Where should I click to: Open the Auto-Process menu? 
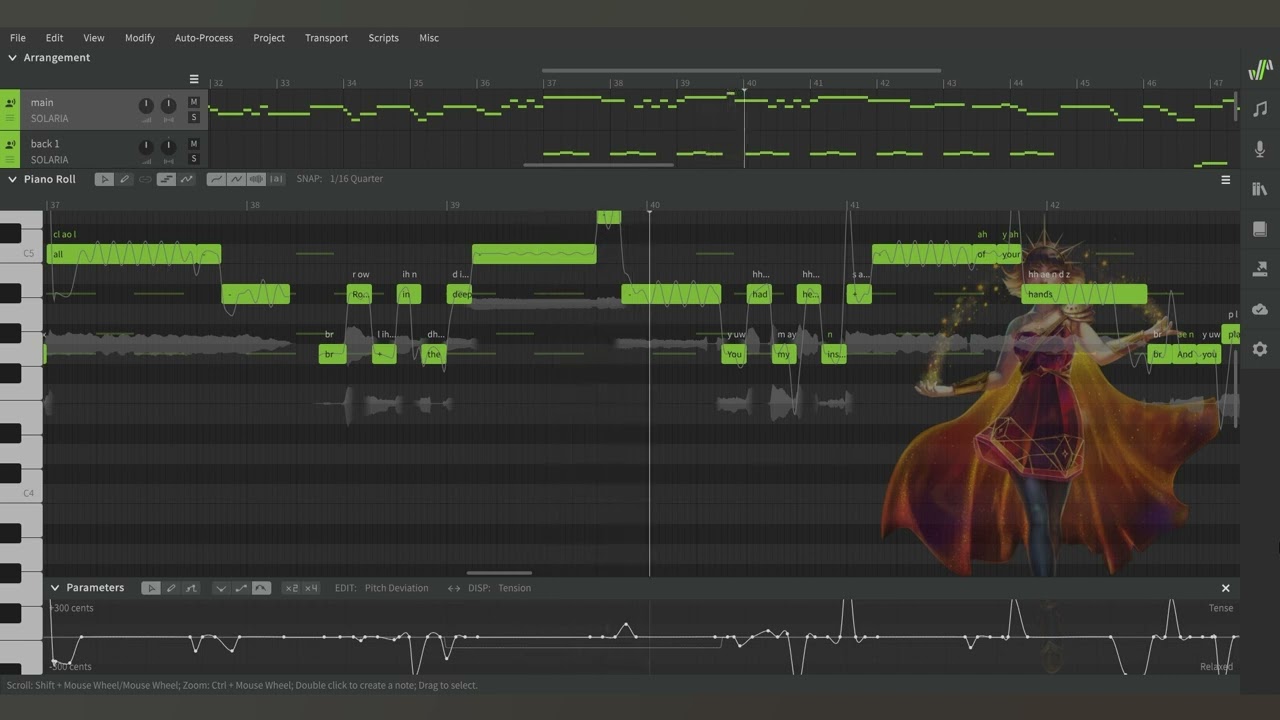coord(204,38)
